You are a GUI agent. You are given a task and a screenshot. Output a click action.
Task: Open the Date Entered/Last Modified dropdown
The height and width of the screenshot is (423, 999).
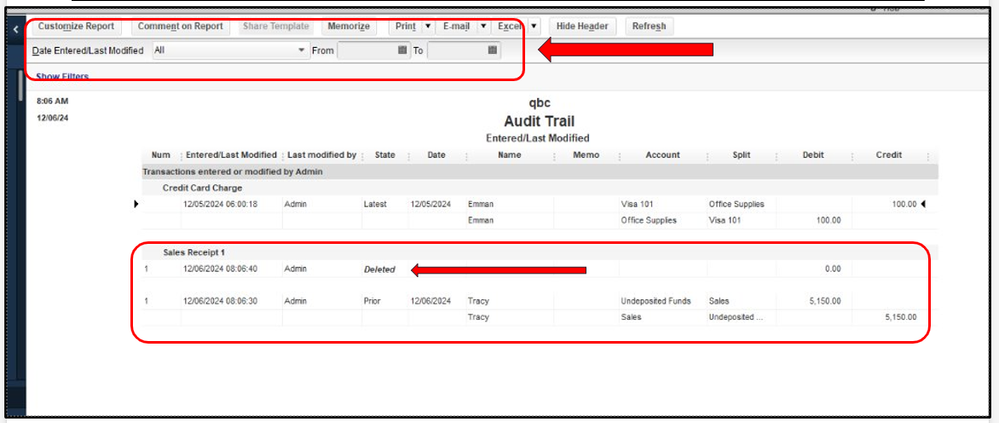coord(230,50)
